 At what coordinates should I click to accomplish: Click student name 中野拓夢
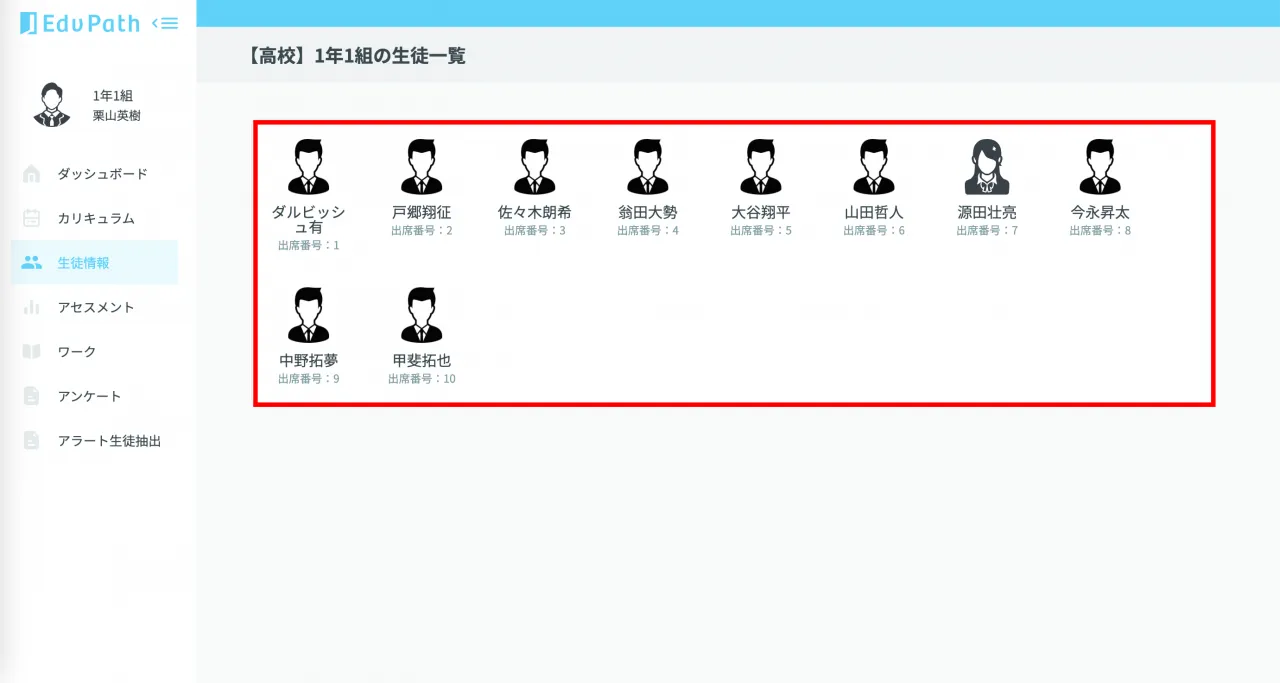pyautogui.click(x=309, y=361)
